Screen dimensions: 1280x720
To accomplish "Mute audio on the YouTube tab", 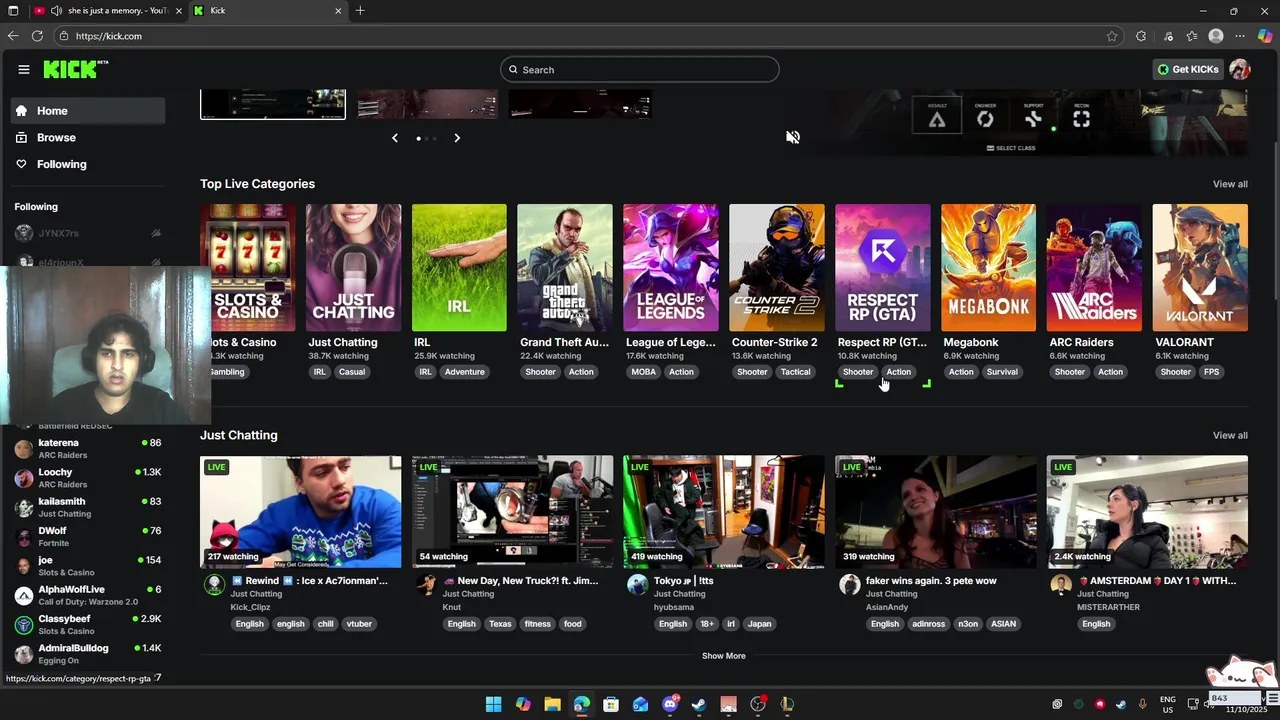I will (56, 10).
